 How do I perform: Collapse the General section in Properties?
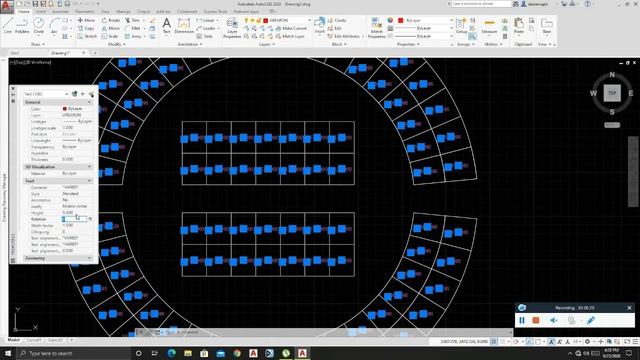click(x=89, y=102)
